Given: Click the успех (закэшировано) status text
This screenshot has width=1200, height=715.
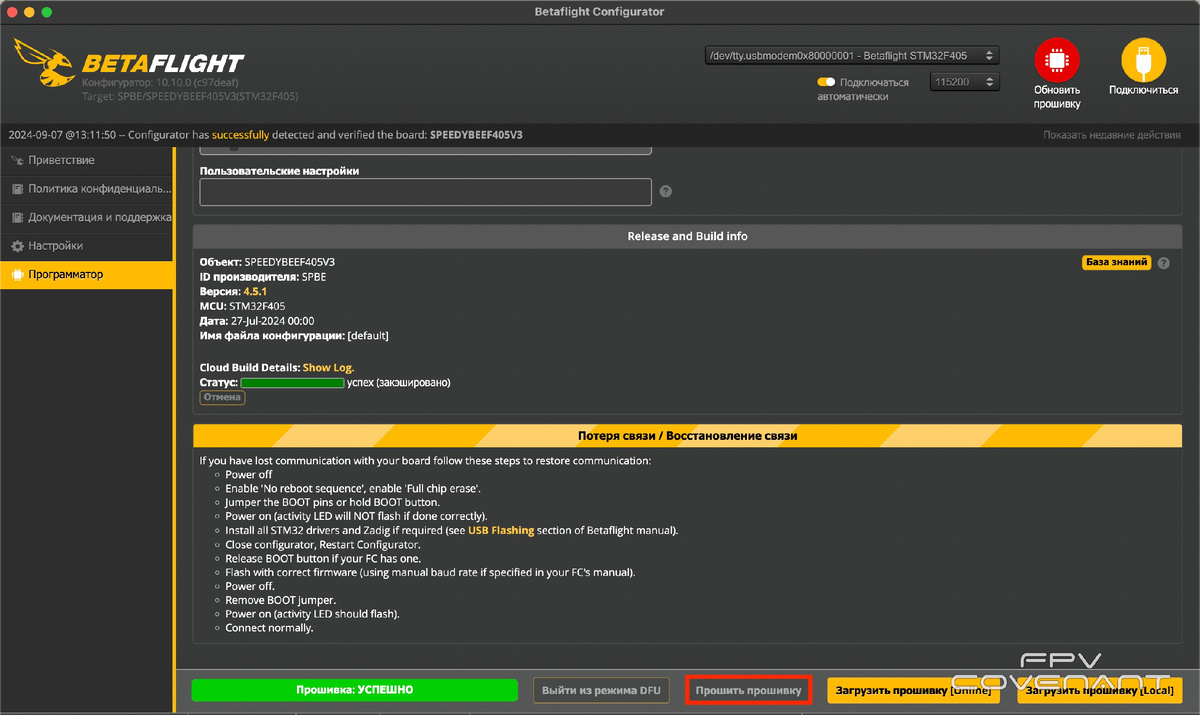Looking at the screenshot, I should 399,383.
